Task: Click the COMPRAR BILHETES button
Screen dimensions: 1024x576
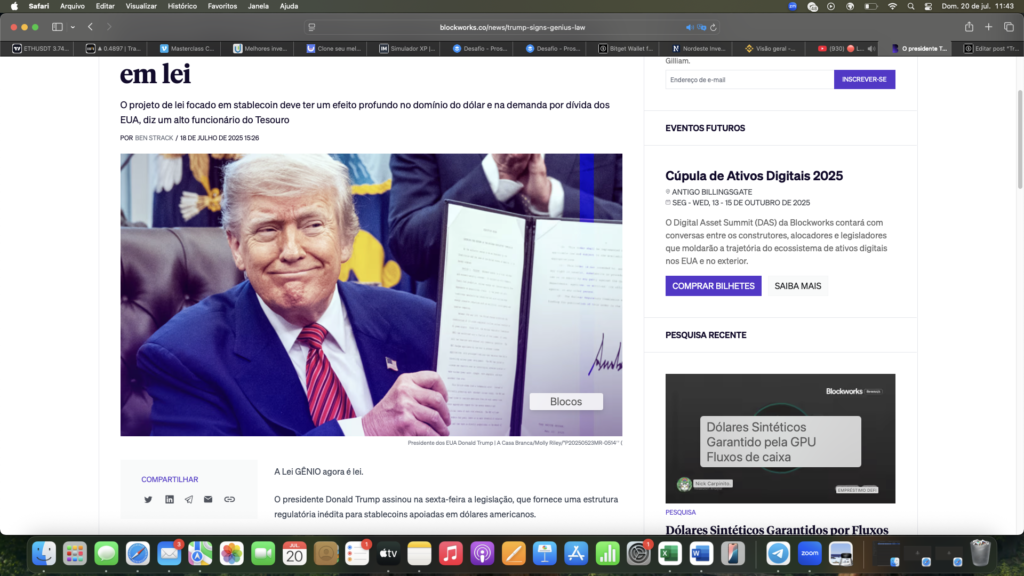Action: coord(713,286)
